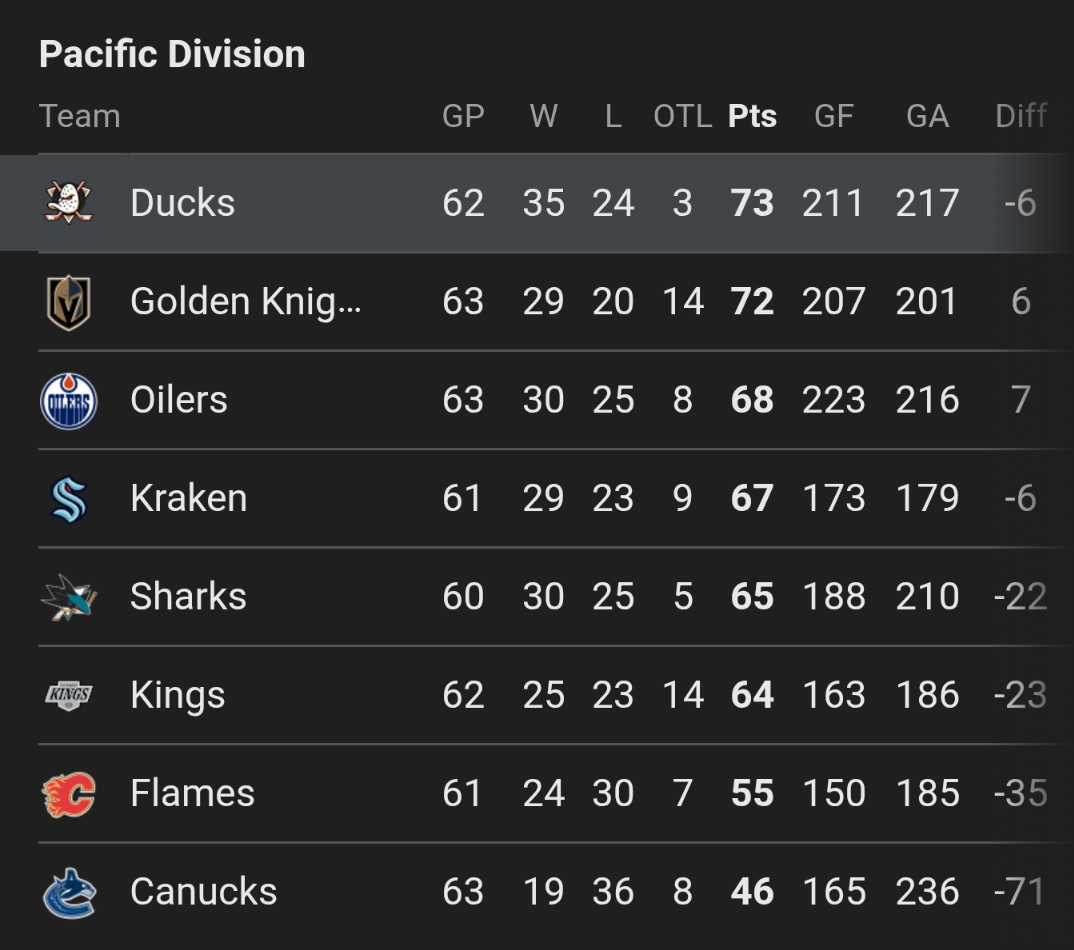Open the Oilers team name link
Screen dimensions: 1074x950
tap(179, 400)
